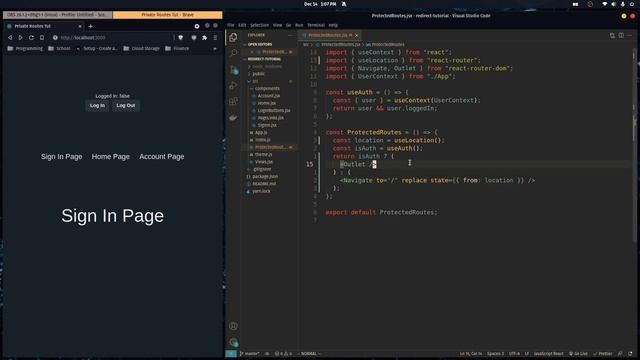The width and height of the screenshot is (640, 360).
Task: Collapse the src folder
Action: pyautogui.click(x=255, y=81)
